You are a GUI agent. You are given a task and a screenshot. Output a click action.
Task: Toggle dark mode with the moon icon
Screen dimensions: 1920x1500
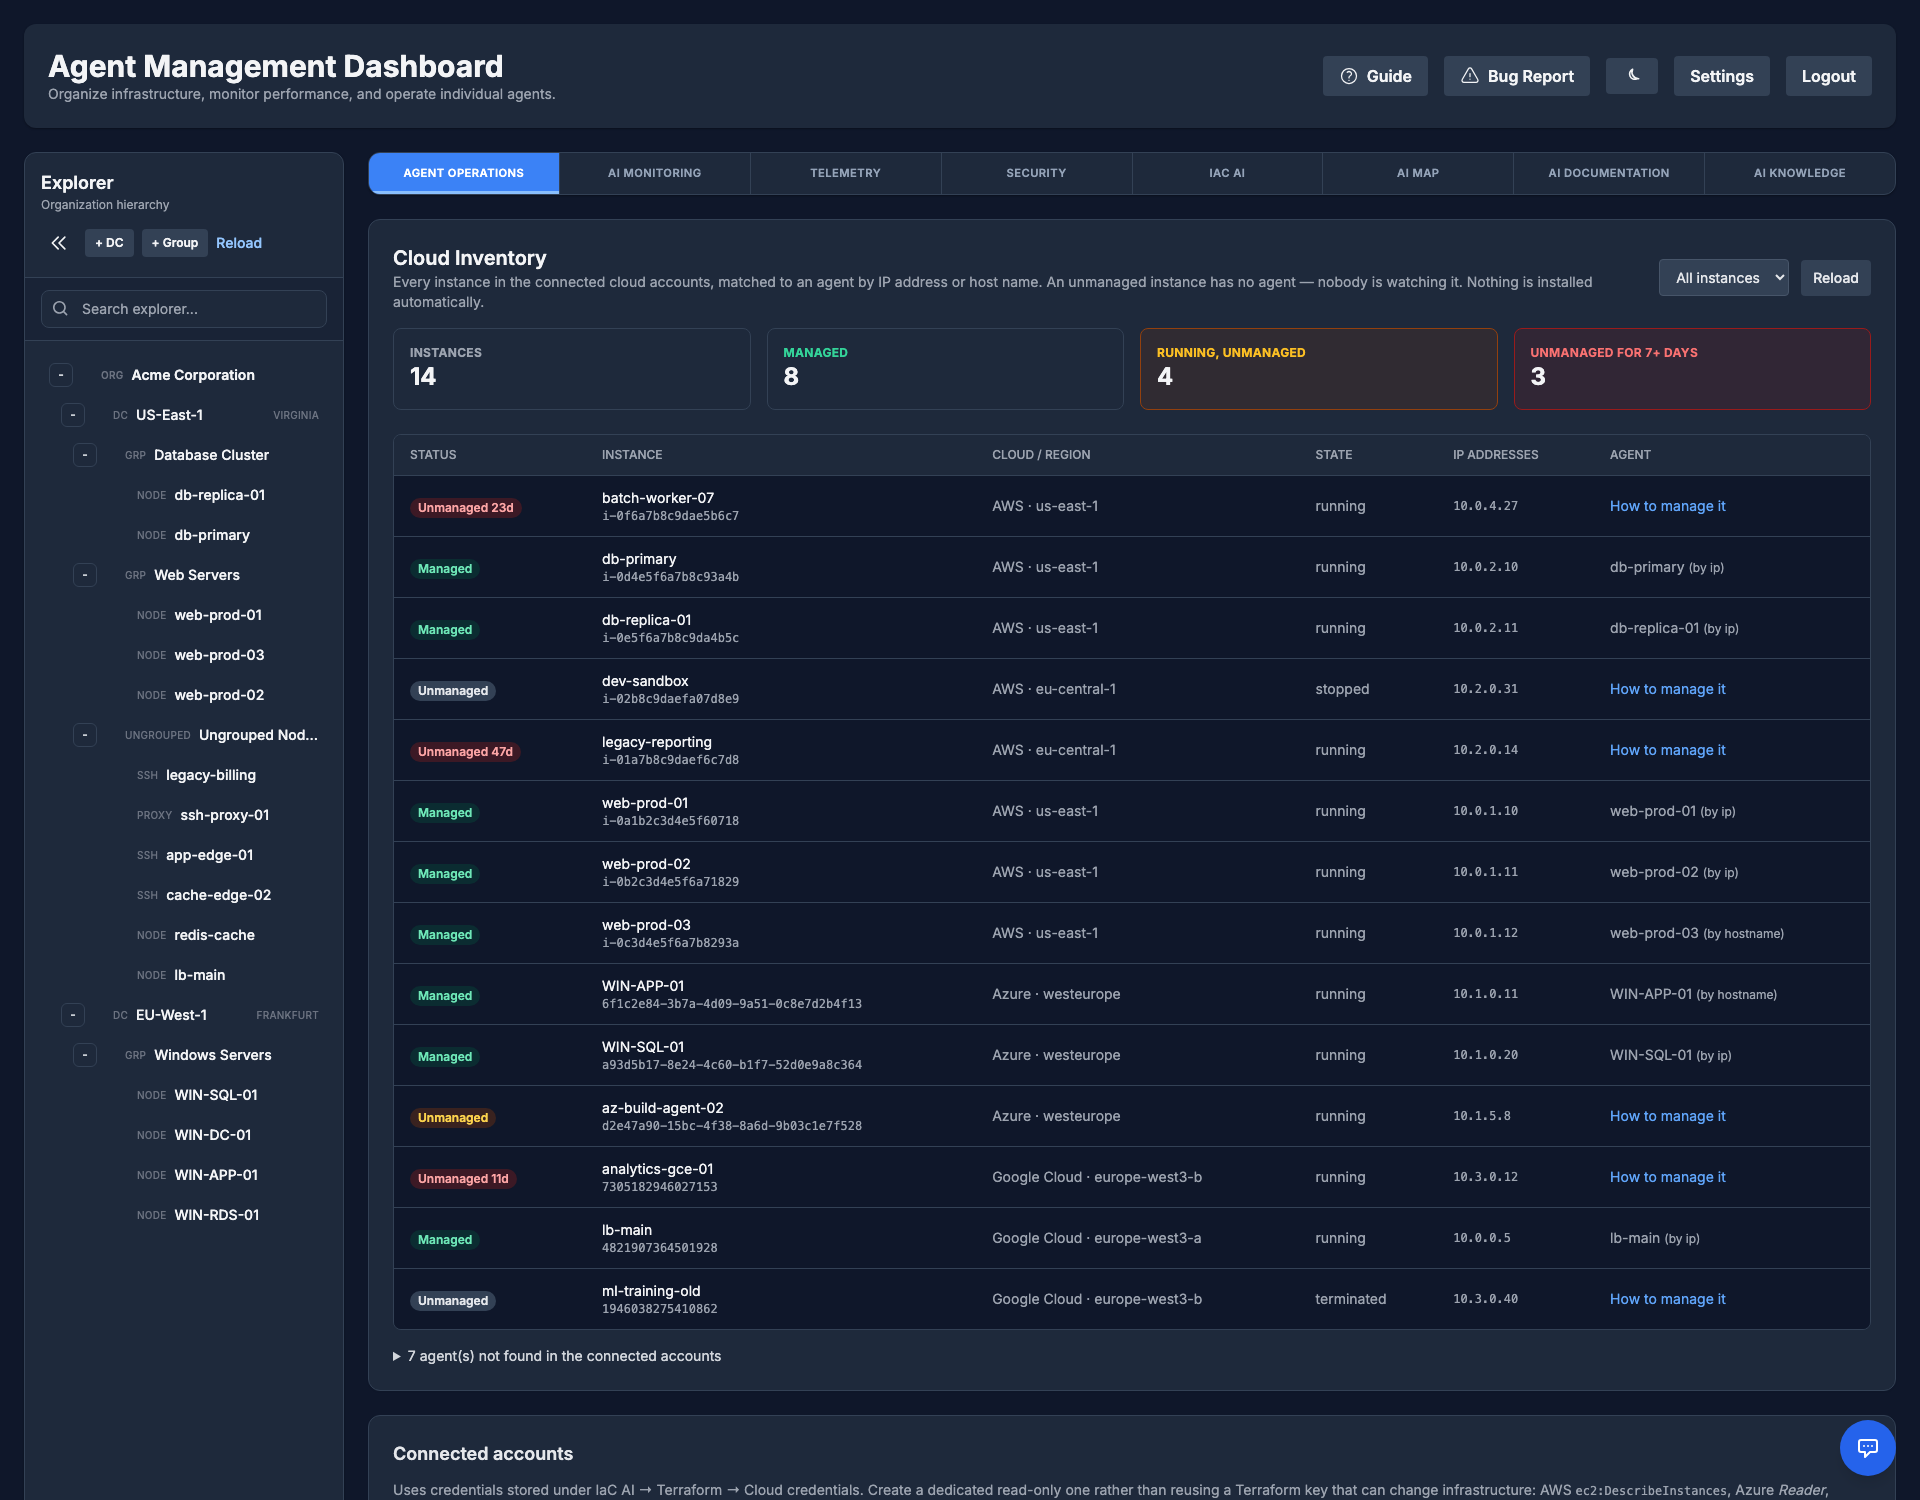click(x=1631, y=76)
